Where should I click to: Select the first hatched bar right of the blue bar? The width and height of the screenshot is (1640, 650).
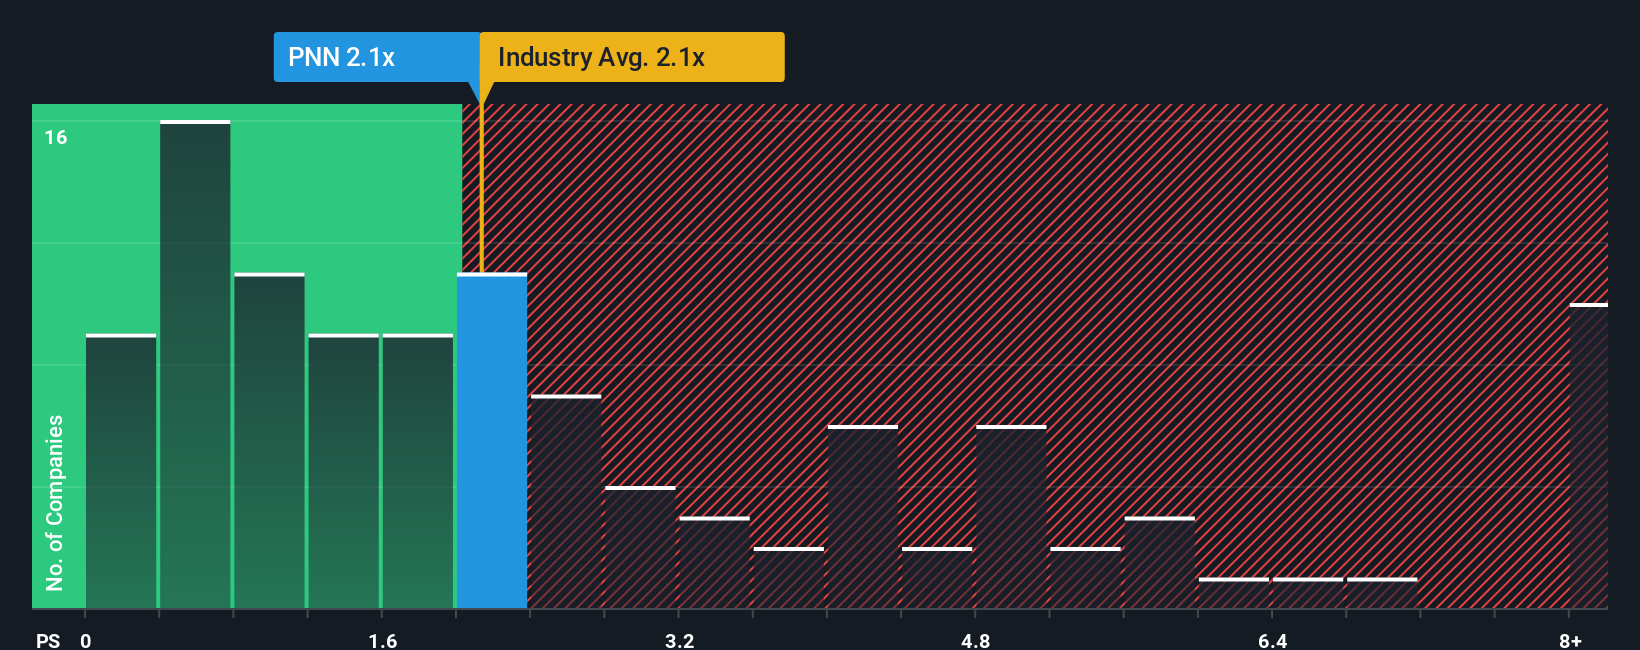(x=566, y=502)
